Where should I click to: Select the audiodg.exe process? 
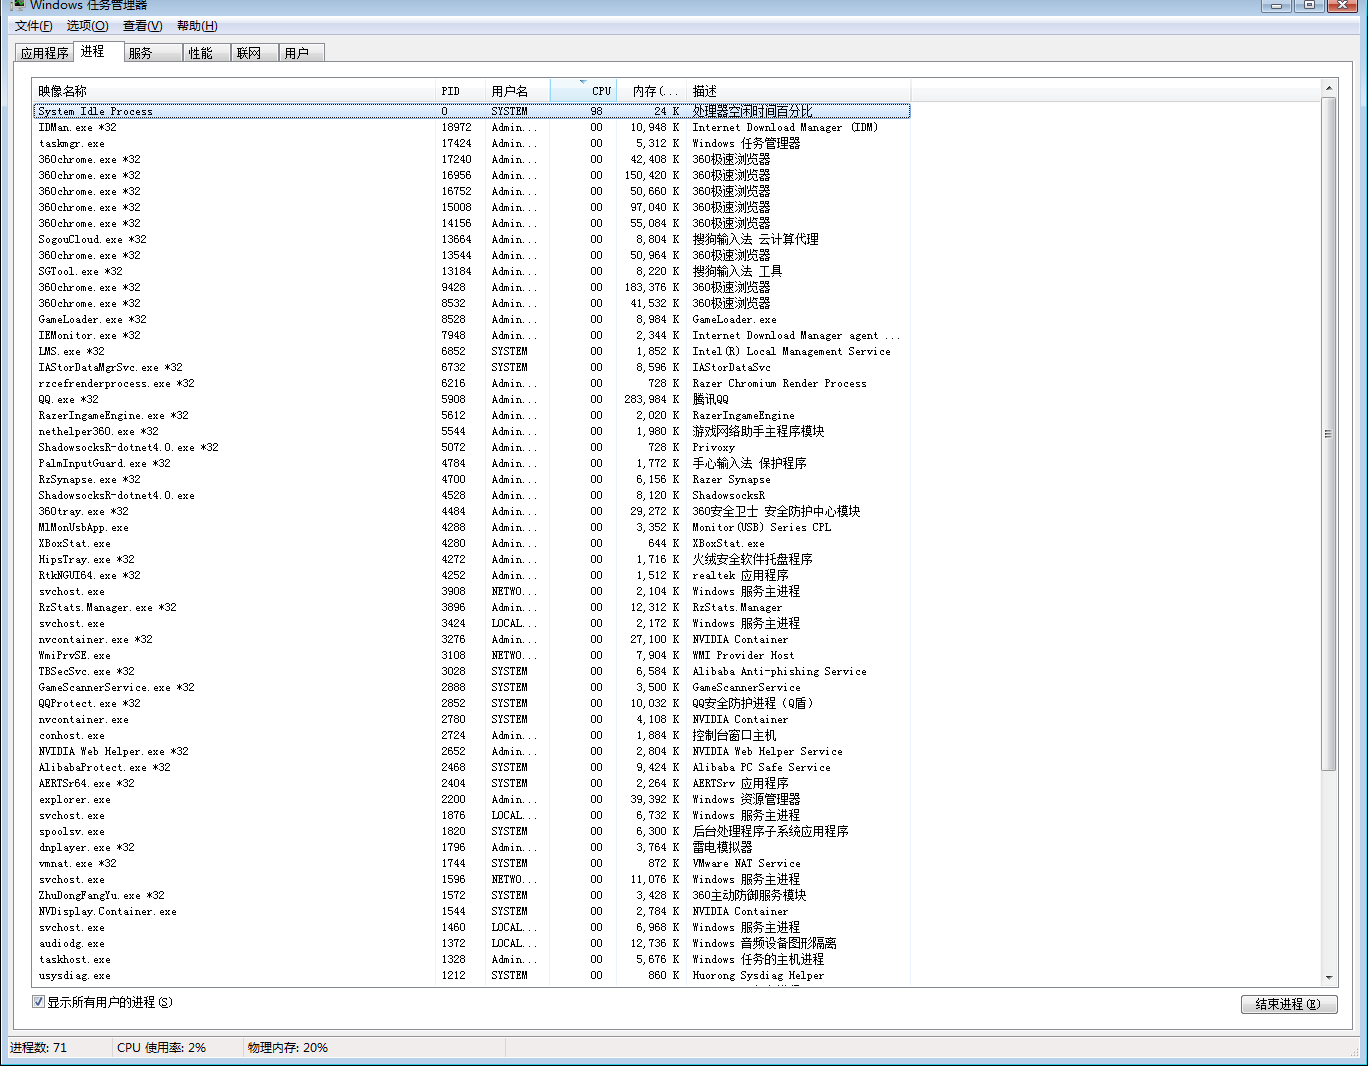472,943
